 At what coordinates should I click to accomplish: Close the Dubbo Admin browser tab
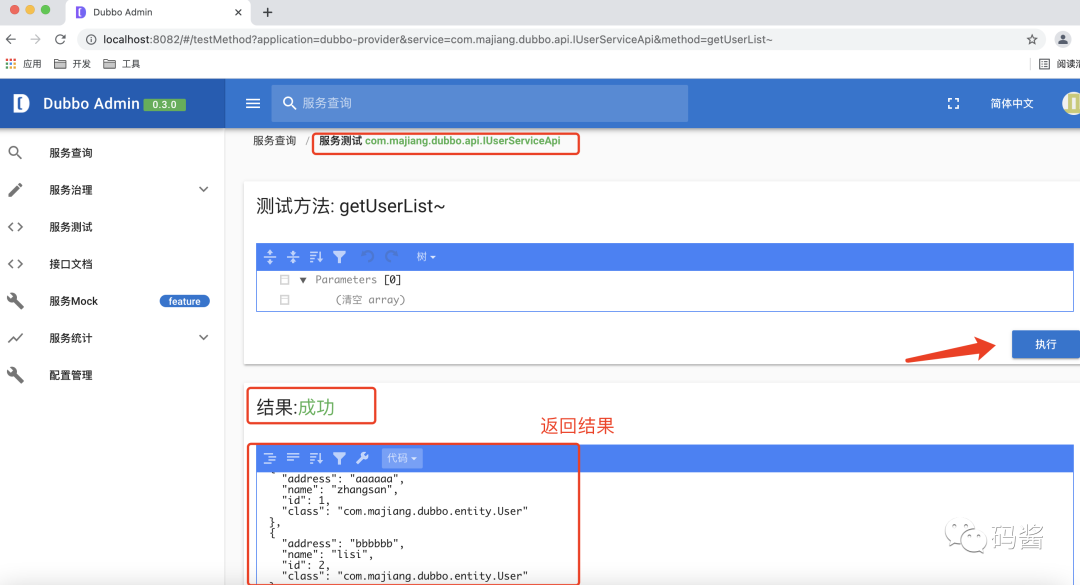point(238,12)
